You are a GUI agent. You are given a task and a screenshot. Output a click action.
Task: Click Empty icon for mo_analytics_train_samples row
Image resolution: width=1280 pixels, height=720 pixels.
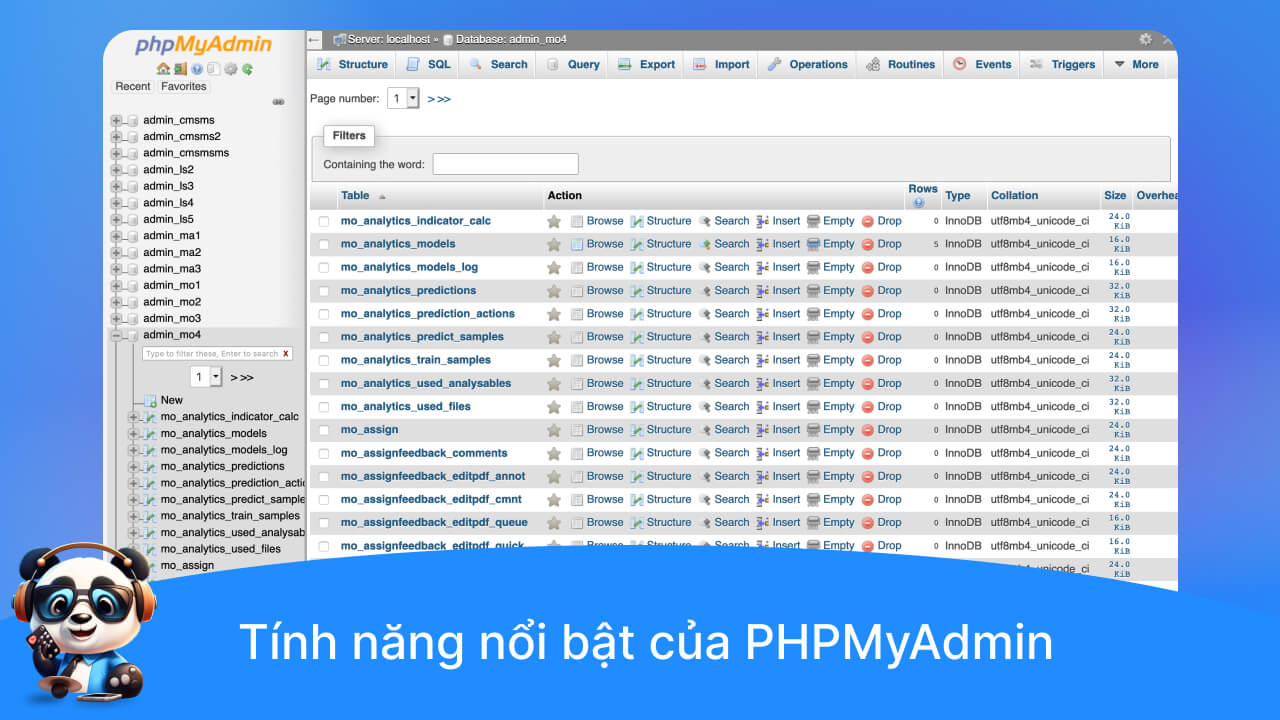click(814, 360)
